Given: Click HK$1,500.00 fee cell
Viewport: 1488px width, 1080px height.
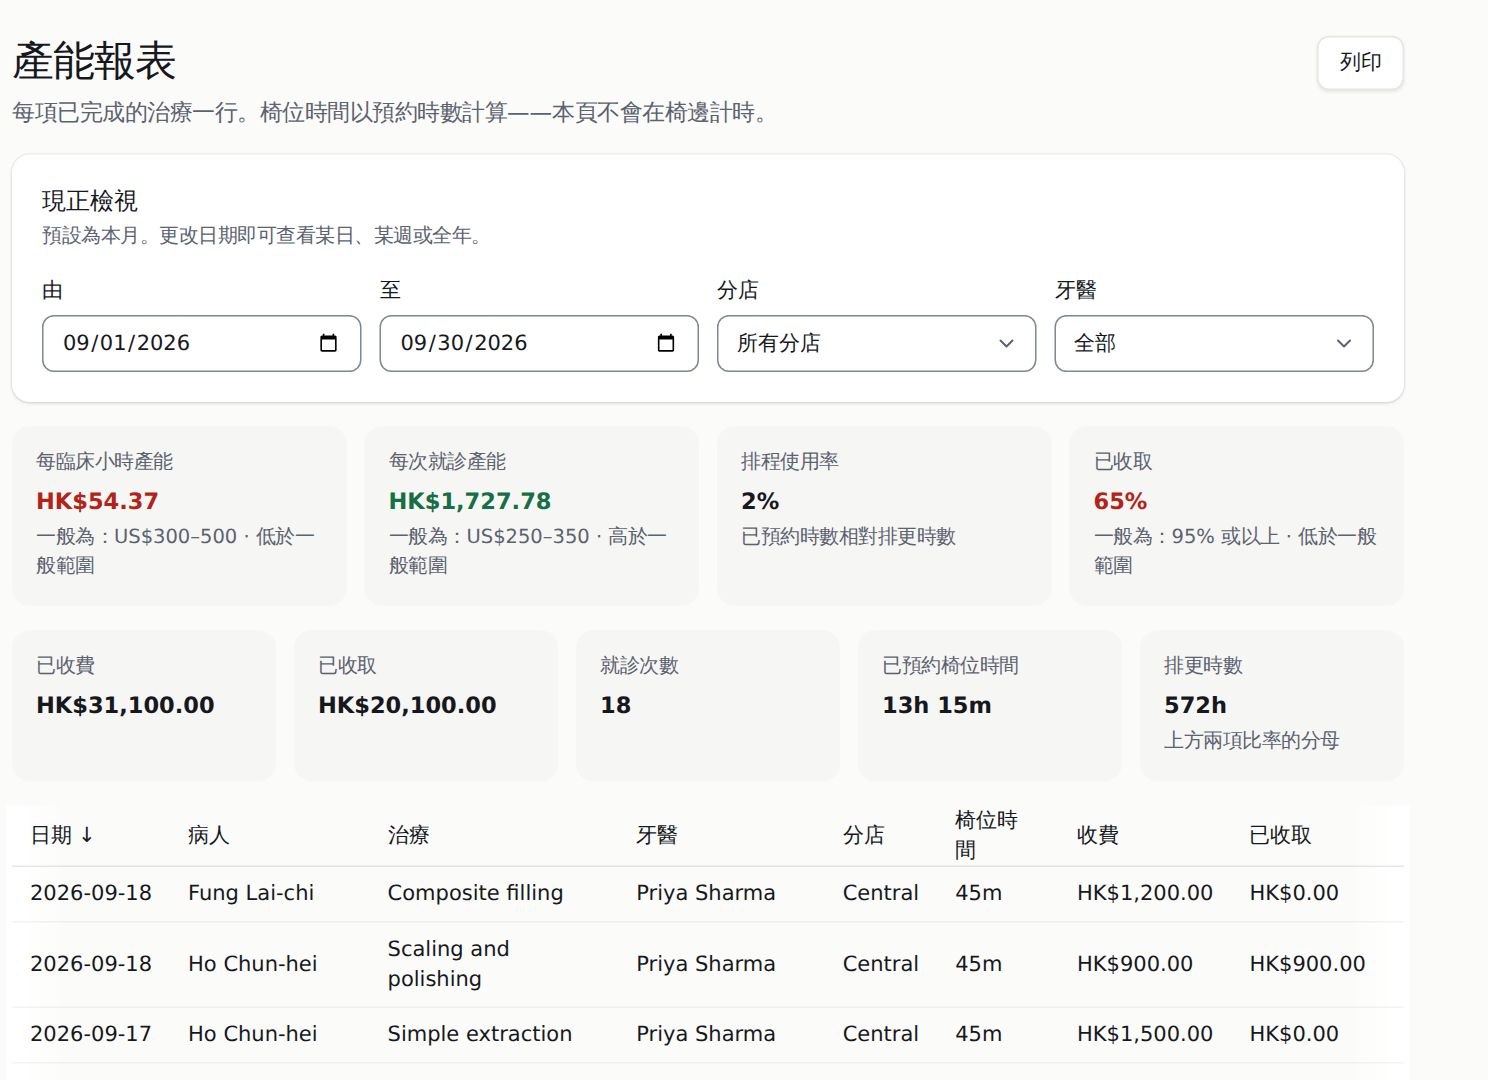Looking at the screenshot, I should click(x=1145, y=1034).
